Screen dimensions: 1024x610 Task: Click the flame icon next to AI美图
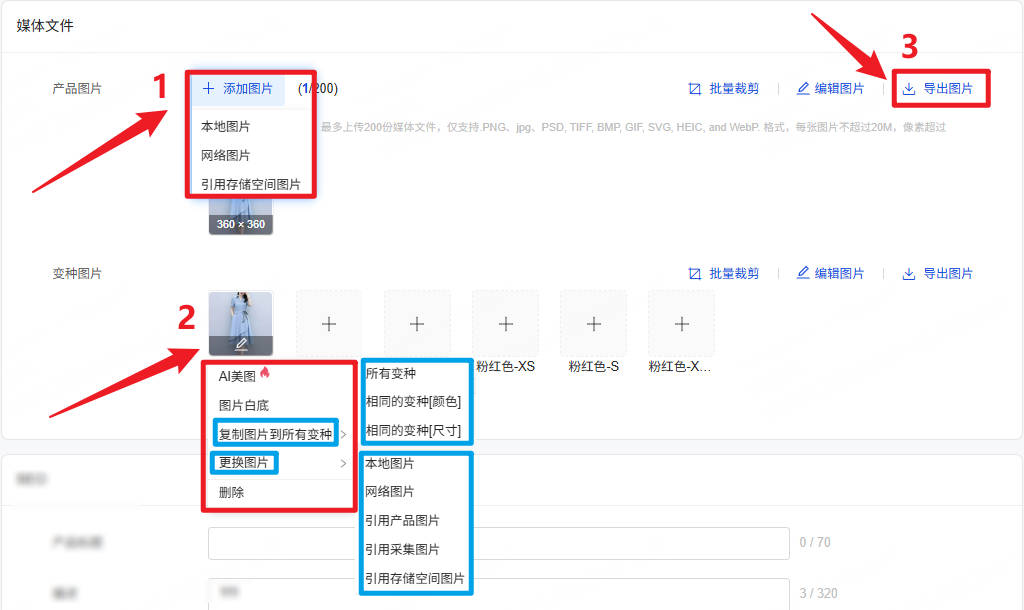264,372
